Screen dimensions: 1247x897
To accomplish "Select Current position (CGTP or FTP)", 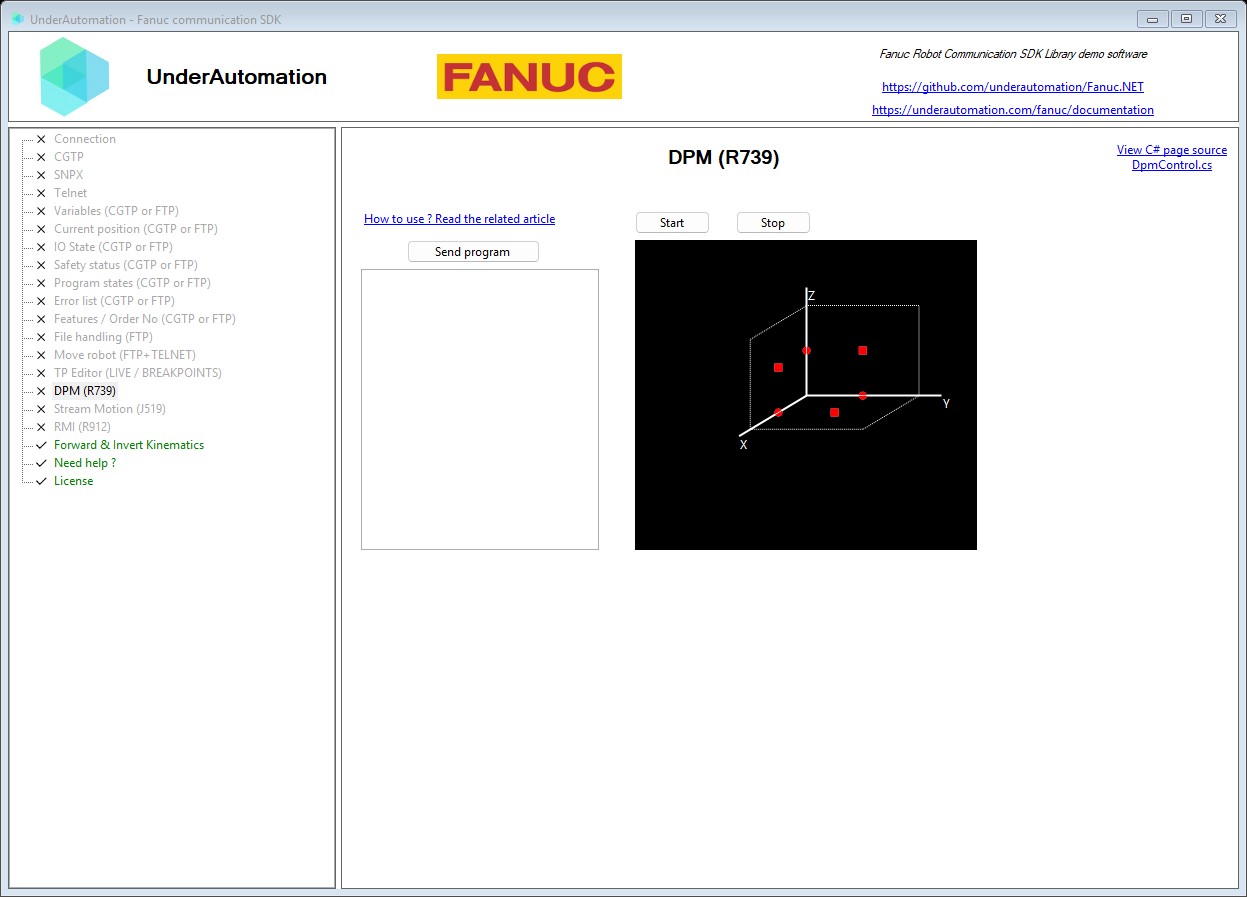I will point(136,229).
